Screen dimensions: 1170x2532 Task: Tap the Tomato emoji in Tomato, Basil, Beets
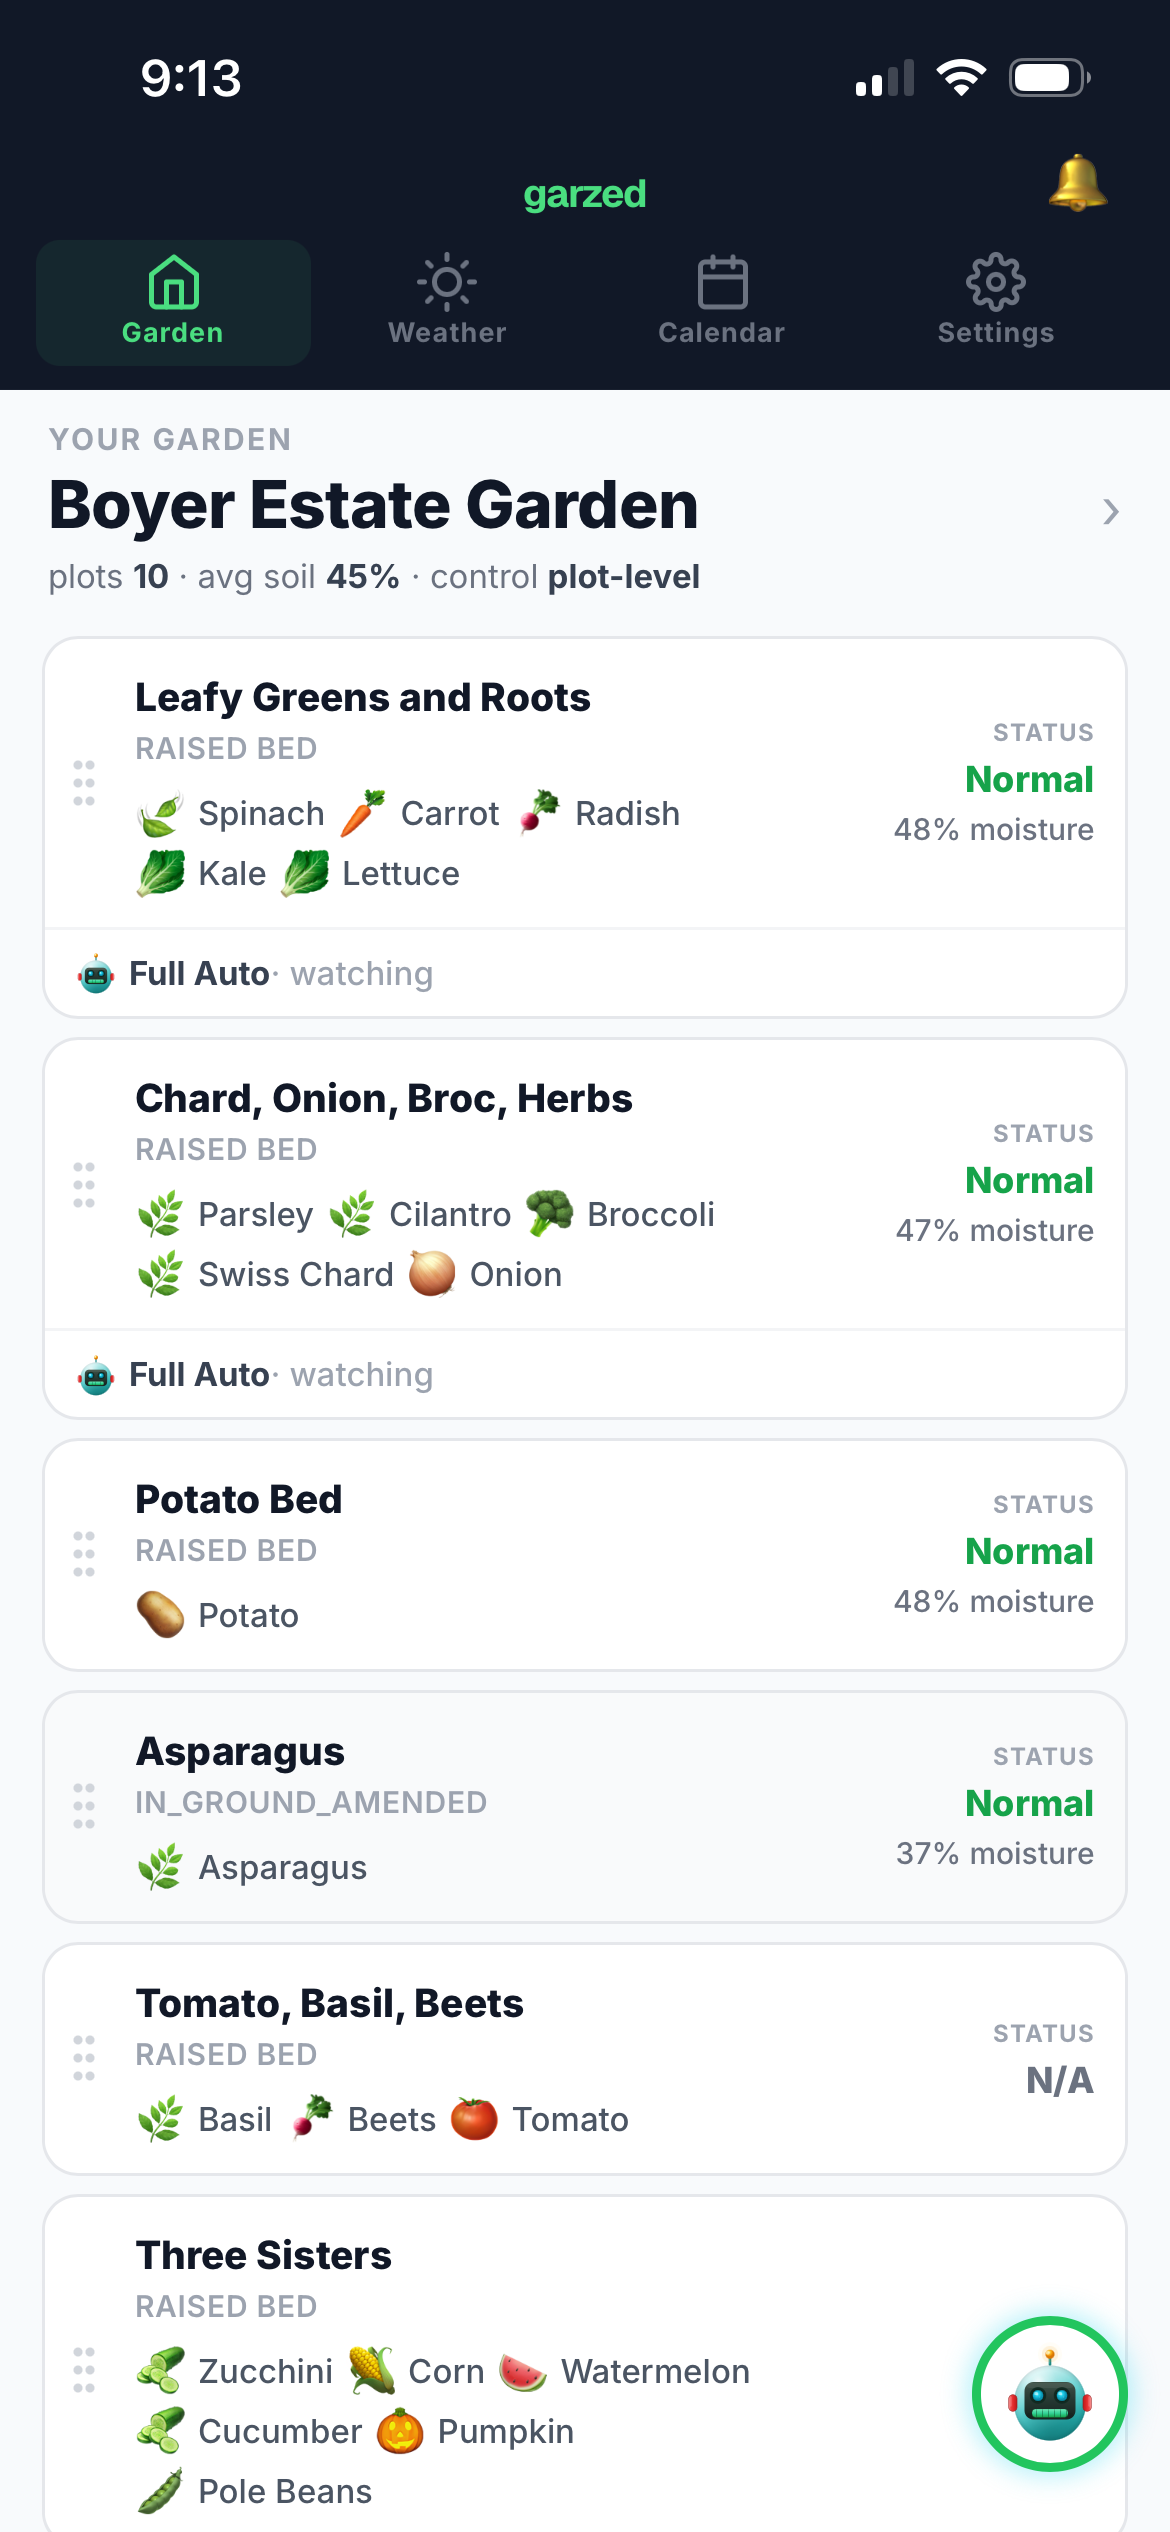pos(474,2119)
